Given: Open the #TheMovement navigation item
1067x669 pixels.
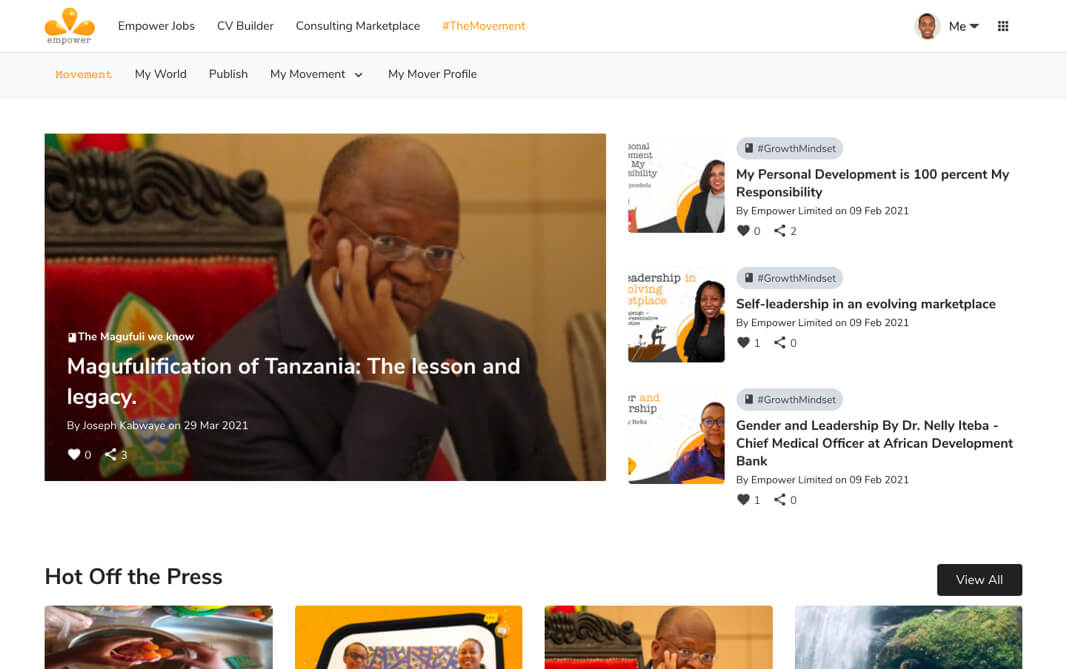Looking at the screenshot, I should [x=484, y=26].
